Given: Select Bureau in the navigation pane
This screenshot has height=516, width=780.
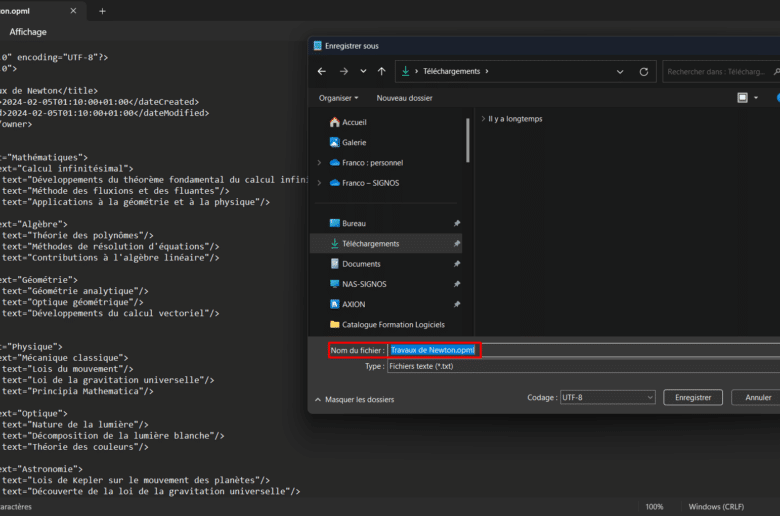Looking at the screenshot, I should [x=354, y=223].
